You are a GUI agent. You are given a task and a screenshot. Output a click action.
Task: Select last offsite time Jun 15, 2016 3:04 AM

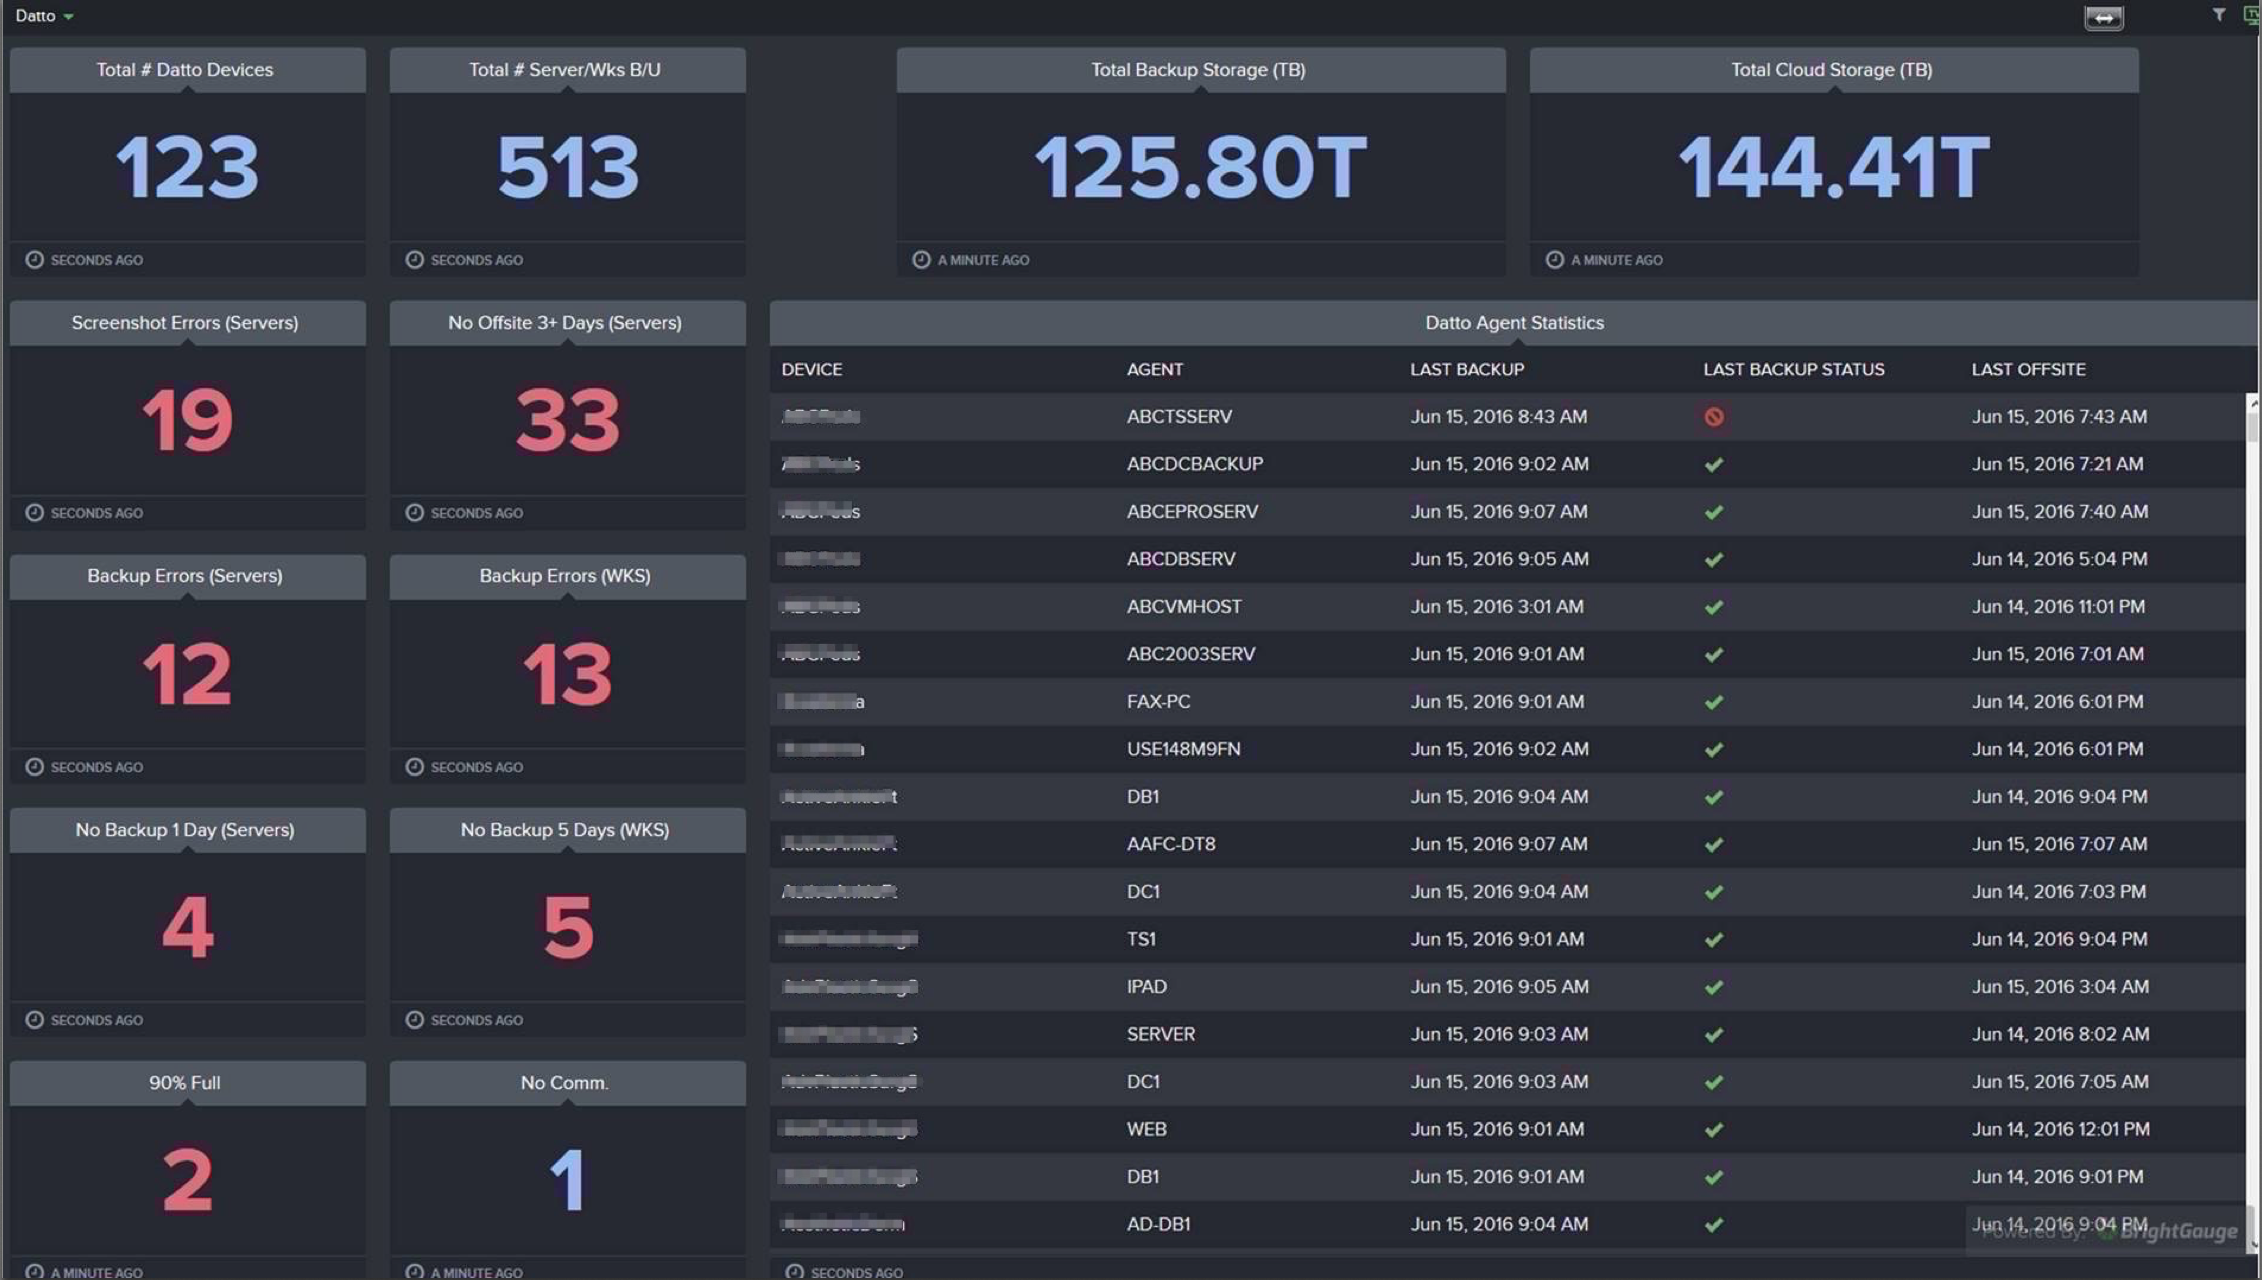point(2060,987)
